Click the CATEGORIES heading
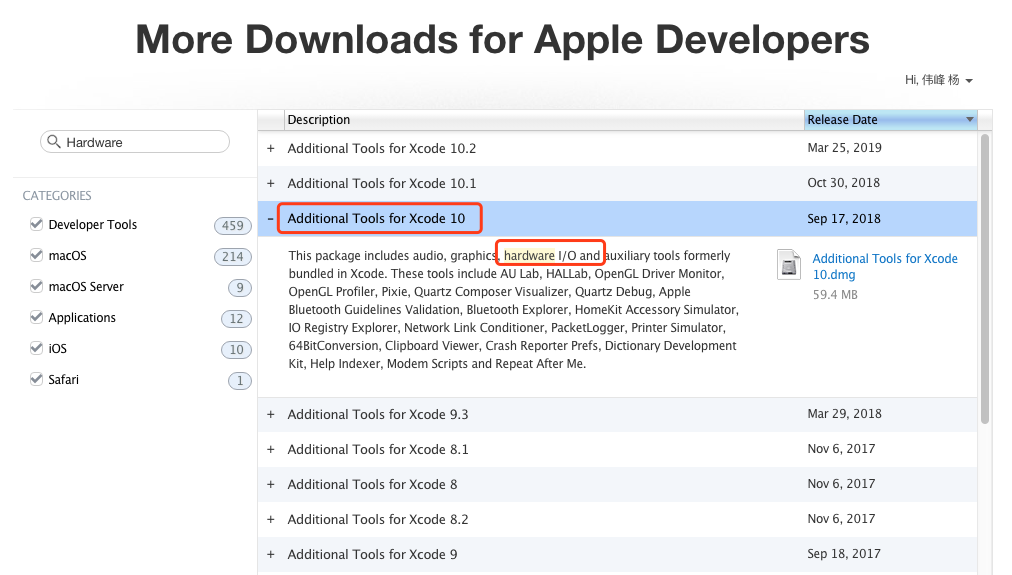Screen dimensions: 1012x575 [57, 196]
